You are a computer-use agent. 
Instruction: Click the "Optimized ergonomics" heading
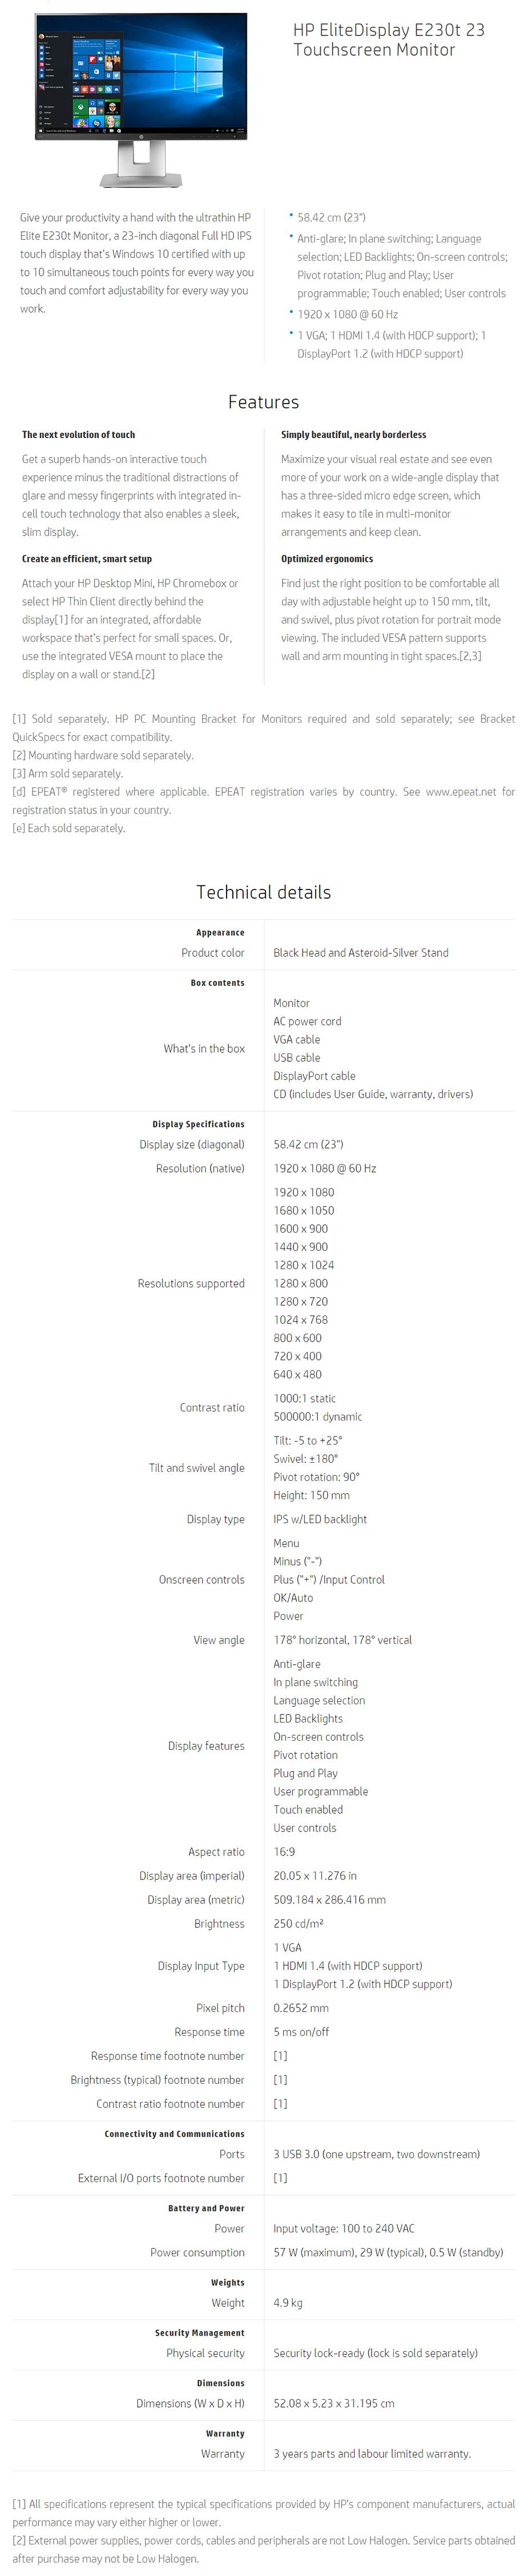[x=327, y=559]
